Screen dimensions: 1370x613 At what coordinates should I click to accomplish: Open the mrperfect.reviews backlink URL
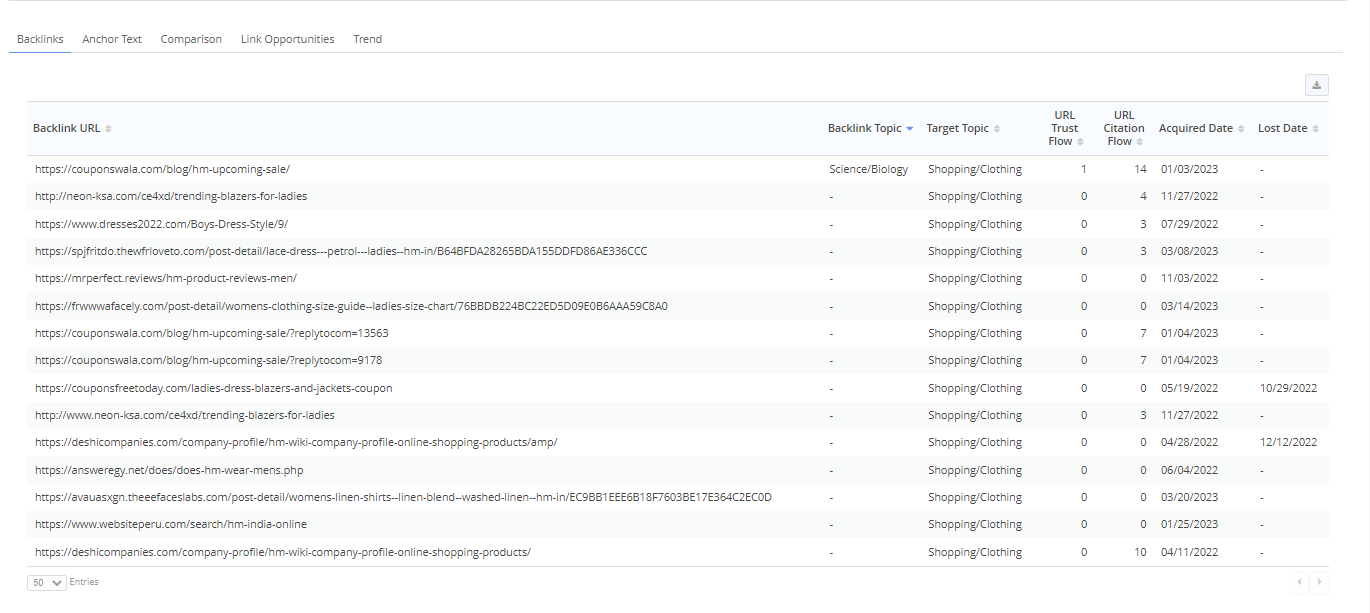[x=166, y=279]
